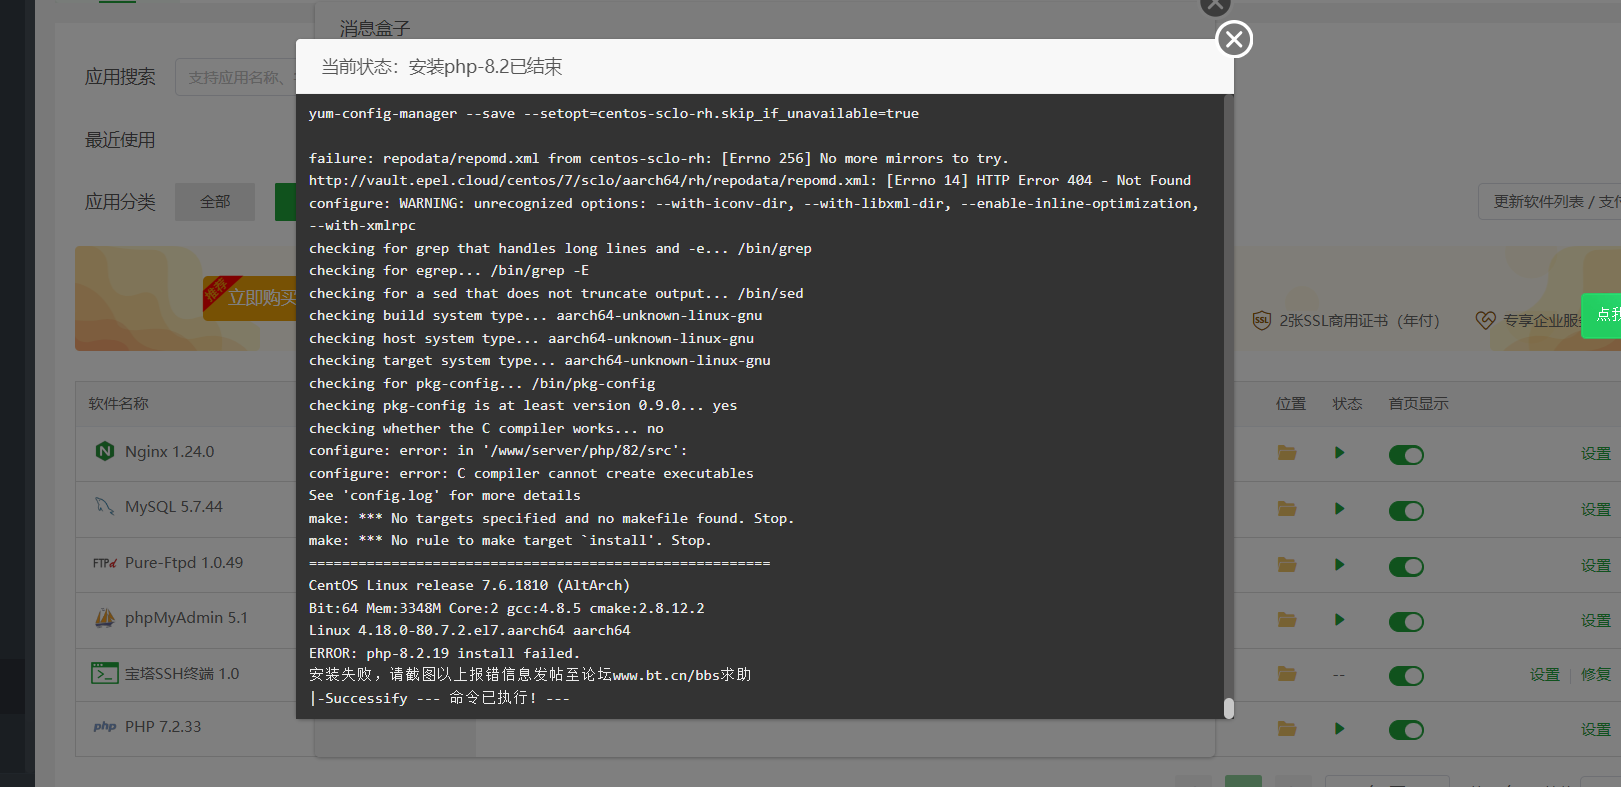Click the 应用搜索 search input field
This screenshot has width=1621, height=787.
tap(236, 77)
